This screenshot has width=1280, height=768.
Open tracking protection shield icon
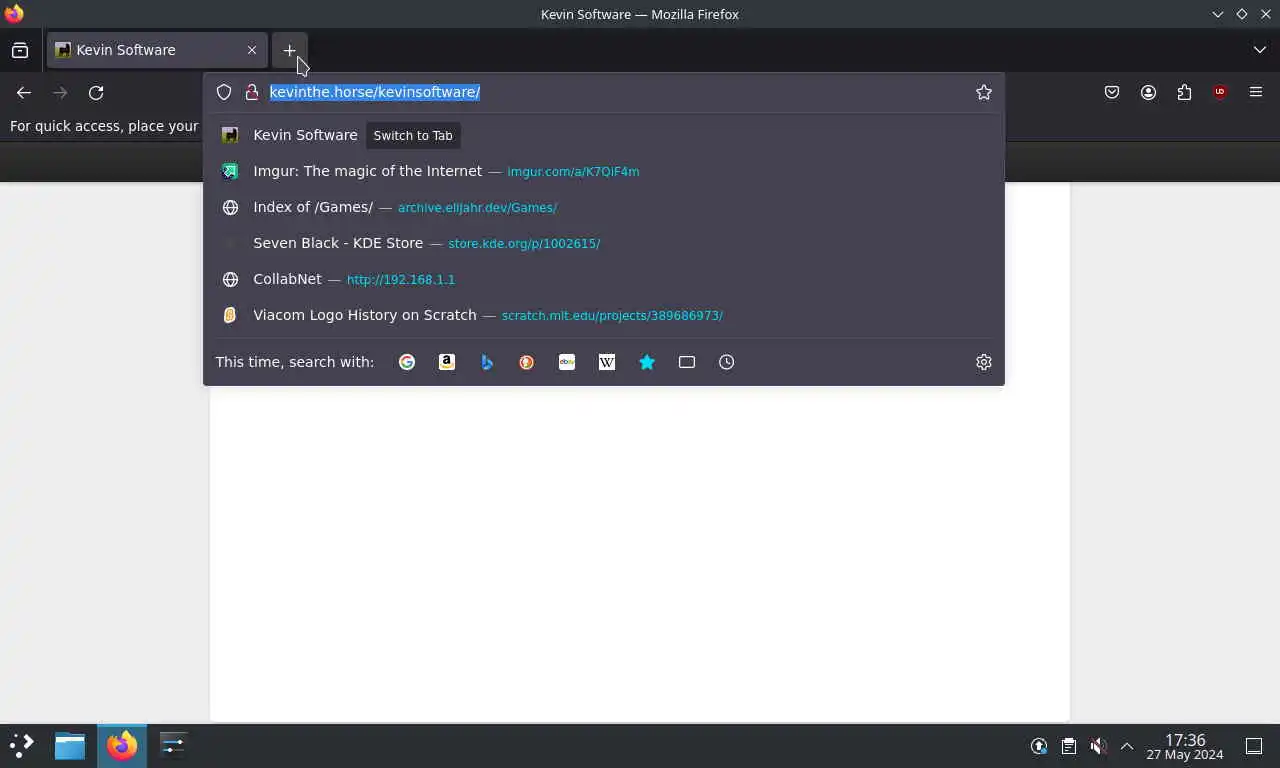[x=224, y=92]
